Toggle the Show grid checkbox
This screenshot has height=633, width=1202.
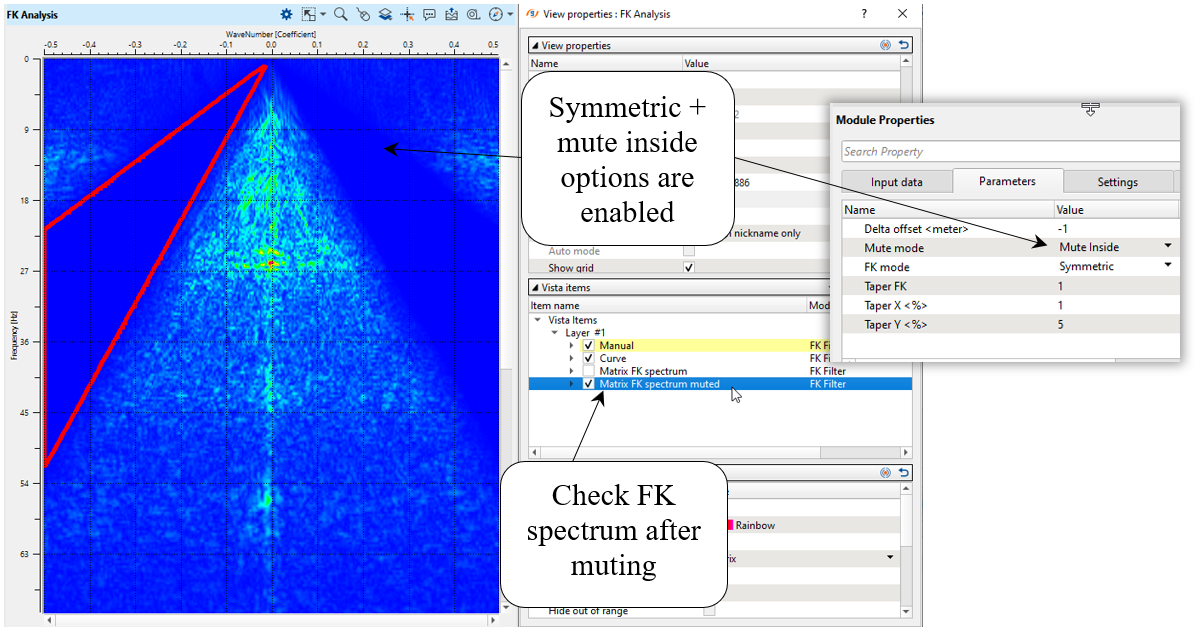click(x=688, y=268)
